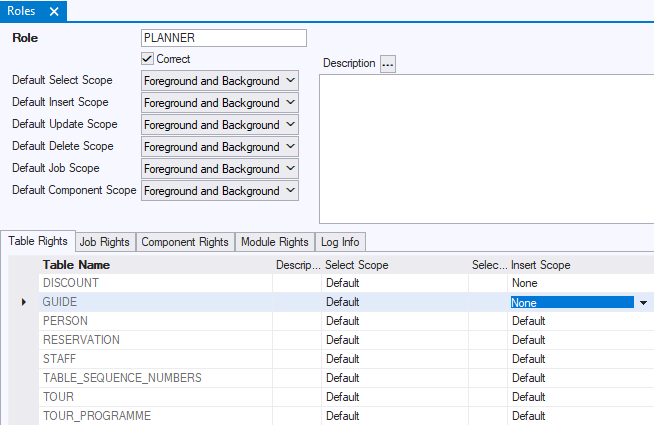Image resolution: width=654 pixels, height=425 pixels.
Task: Sort by the Table Name column header
Action: point(76,265)
